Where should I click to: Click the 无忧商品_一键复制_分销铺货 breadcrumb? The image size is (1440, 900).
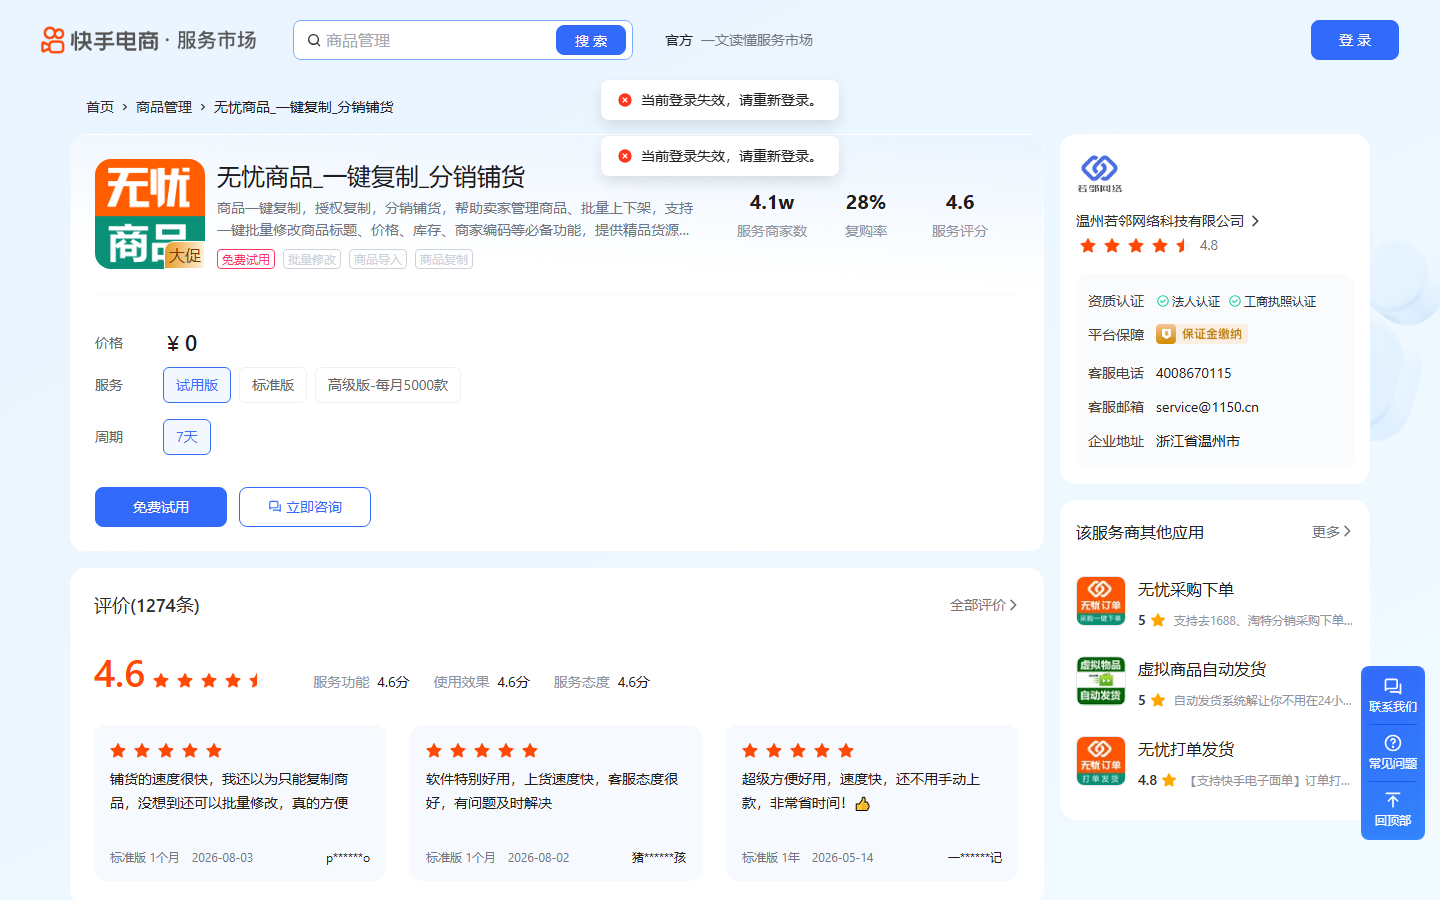pos(304,107)
